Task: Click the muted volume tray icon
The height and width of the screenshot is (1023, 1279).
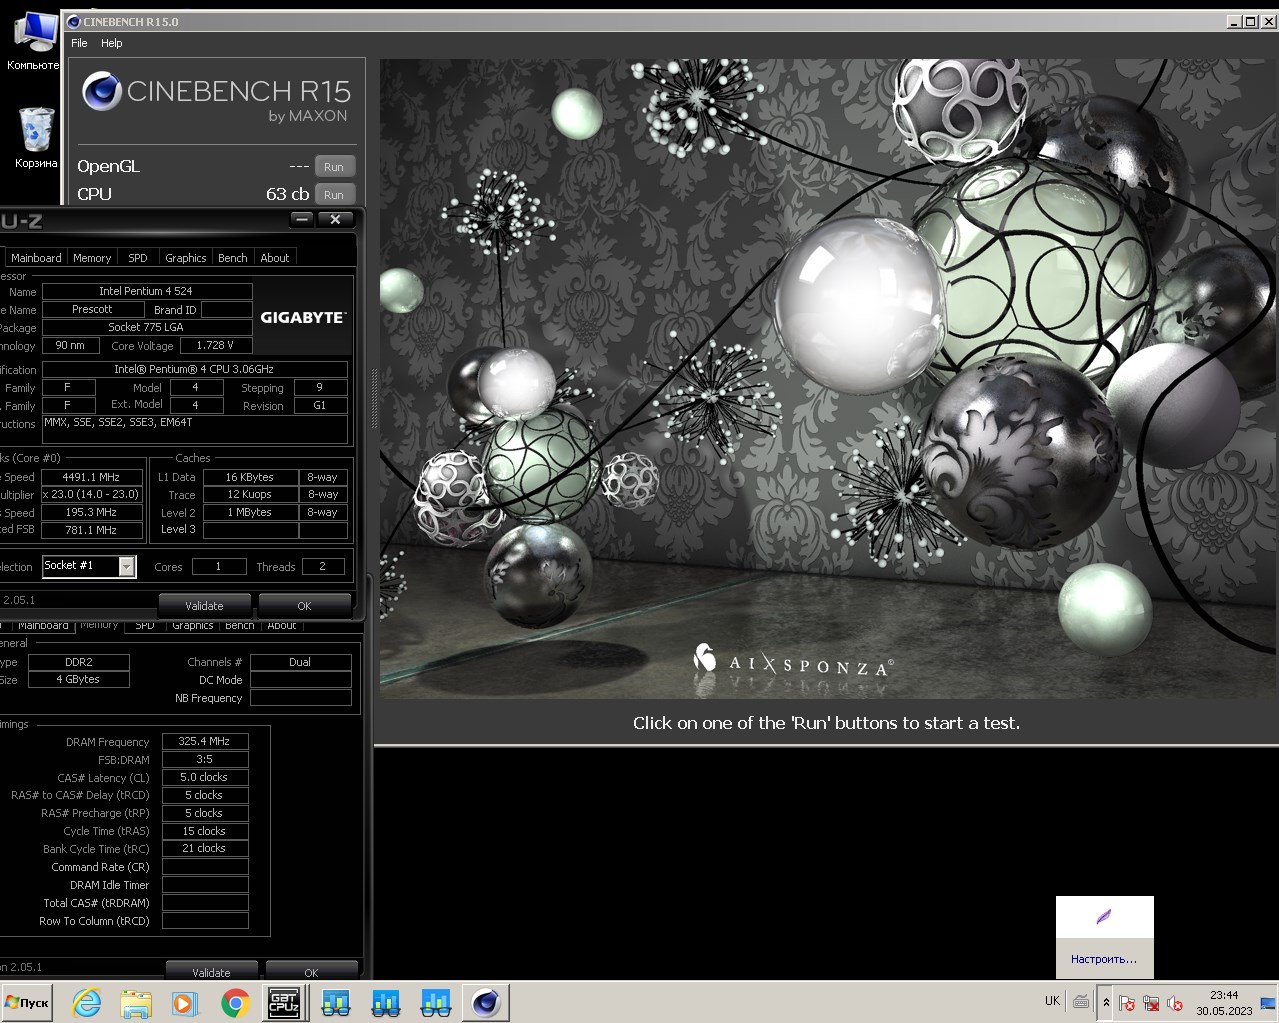Action: 1175,1003
